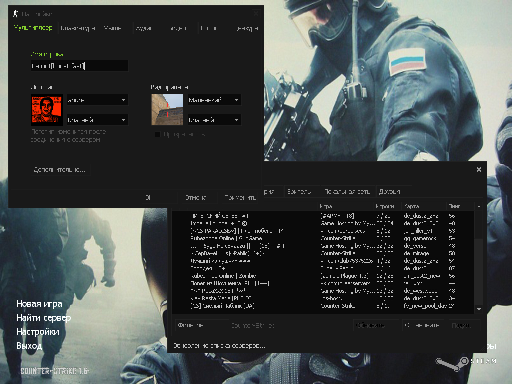Switch to the Локальная сеть tab

point(347,192)
